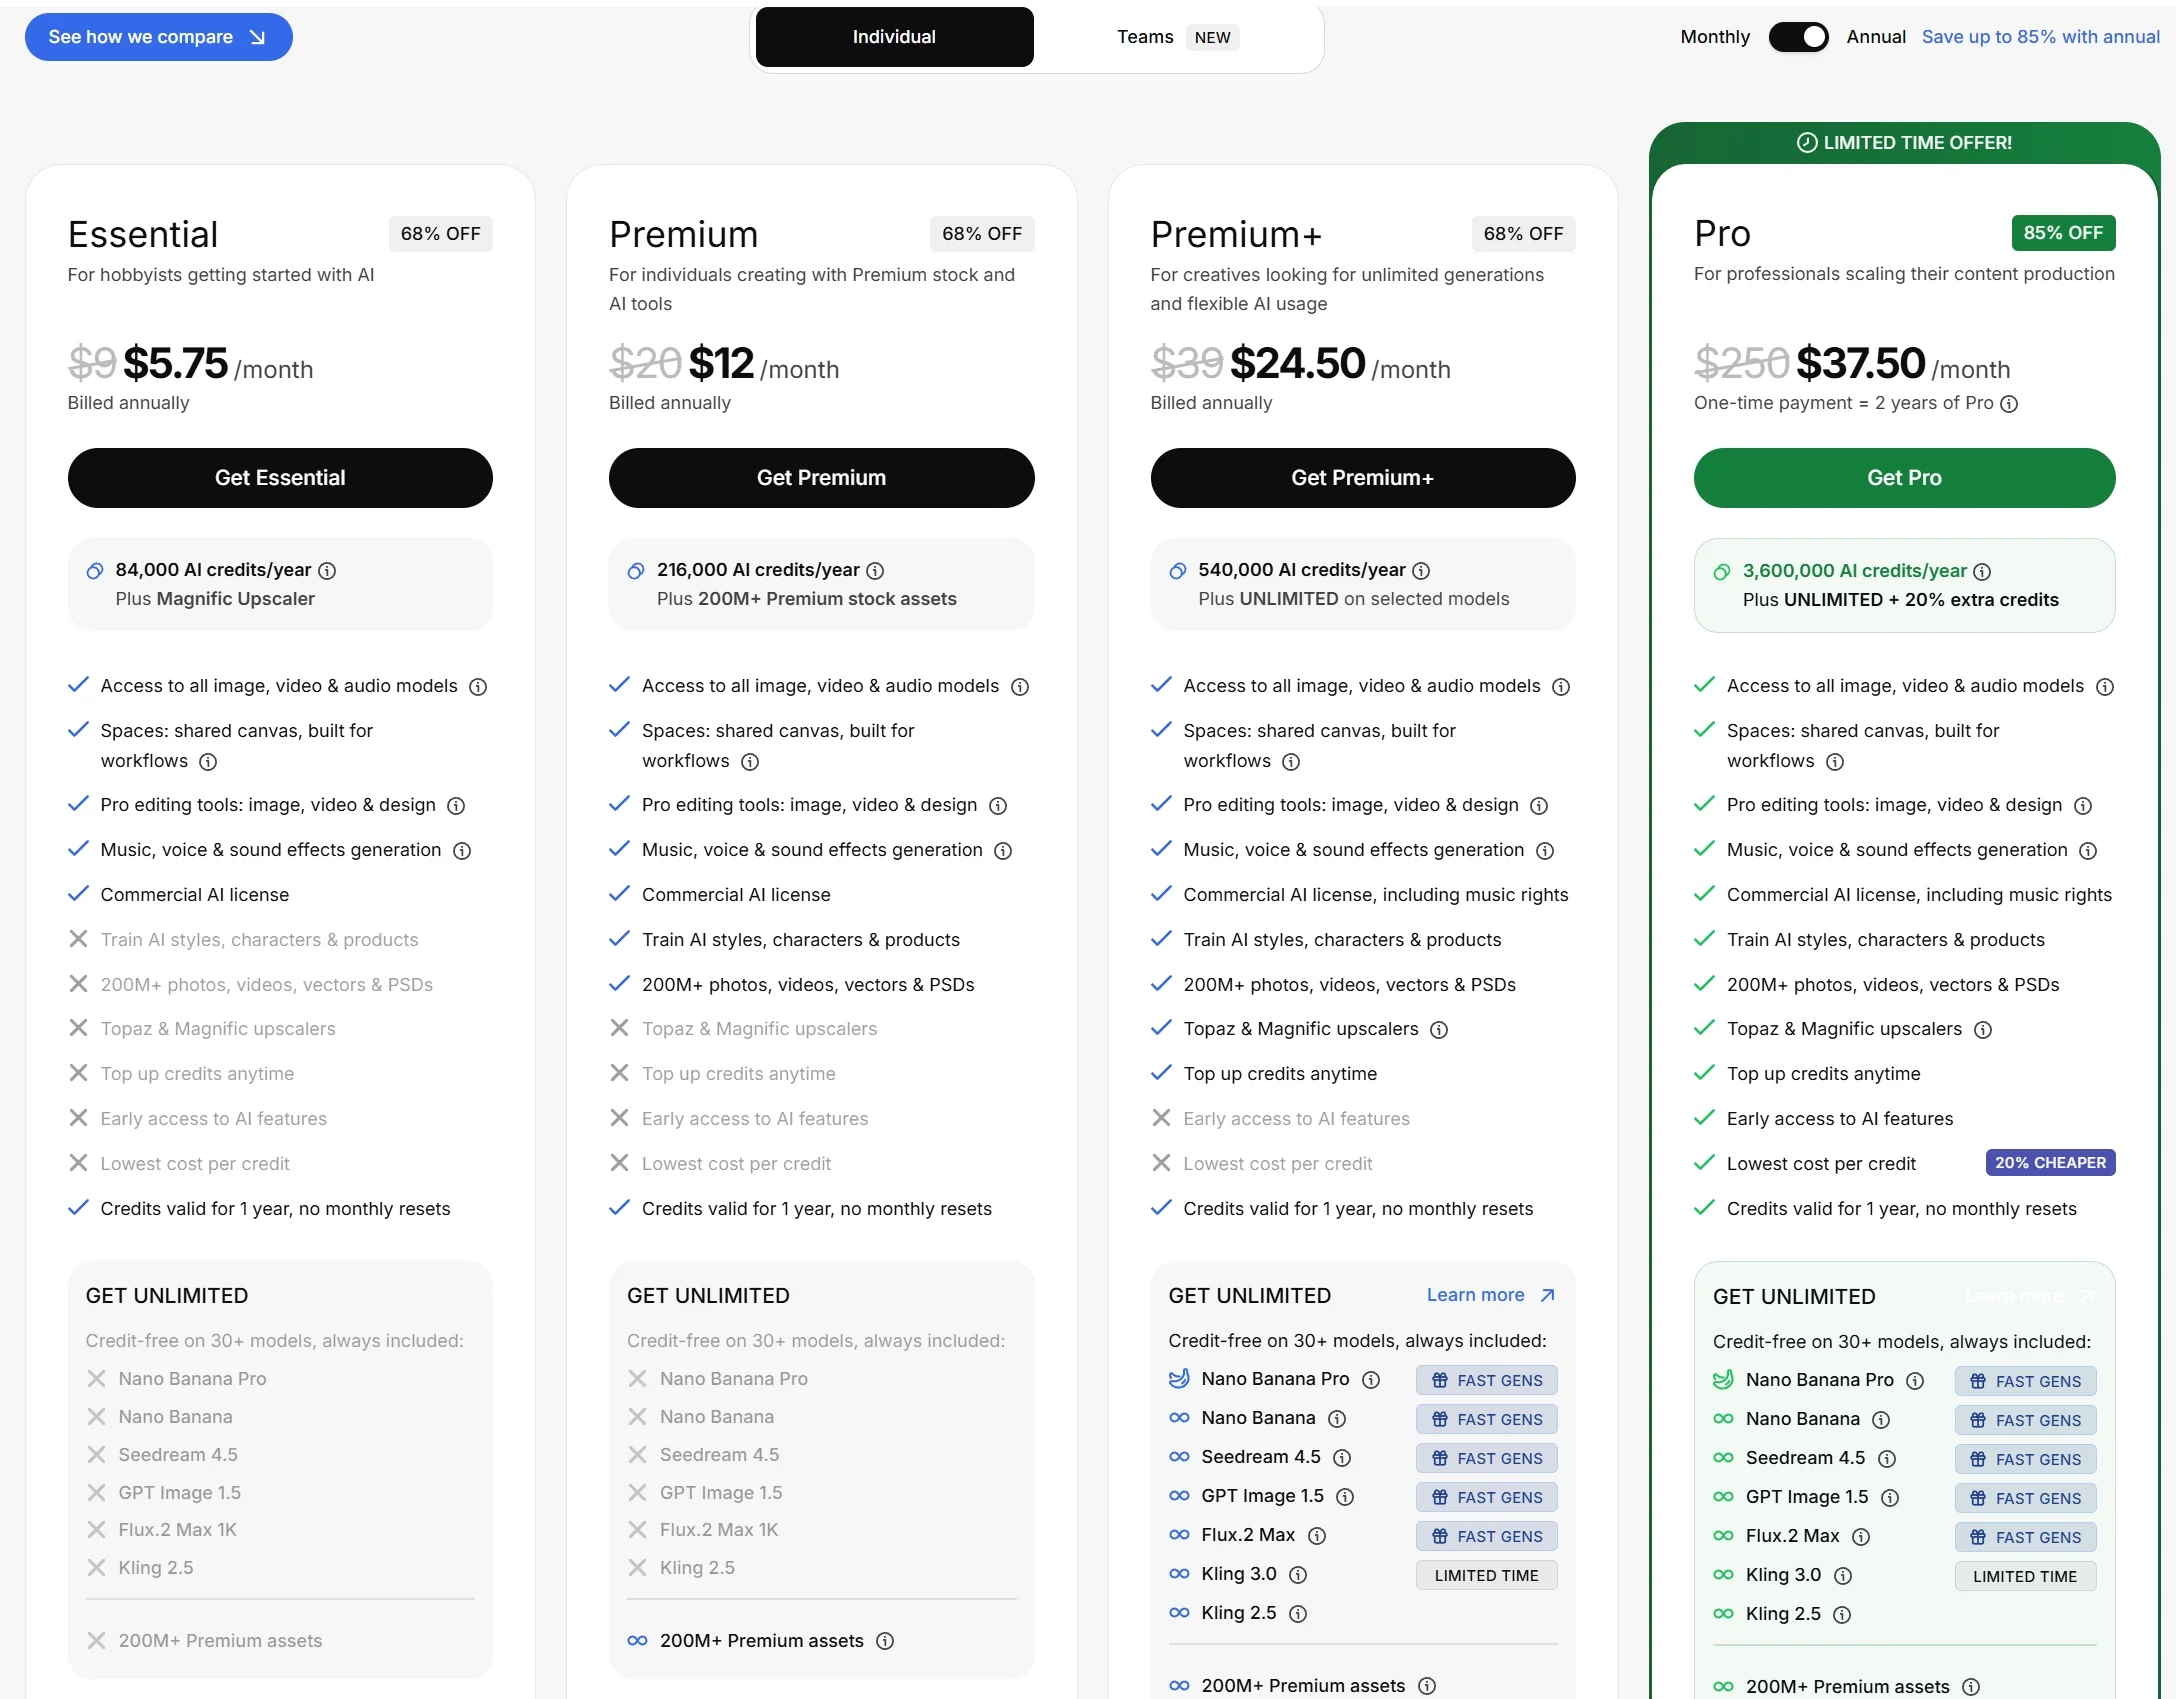Click info icon beside Premium+ Topaz & Magnific upscalers
Screen dimensions: 2176x1699
(x=1439, y=1030)
